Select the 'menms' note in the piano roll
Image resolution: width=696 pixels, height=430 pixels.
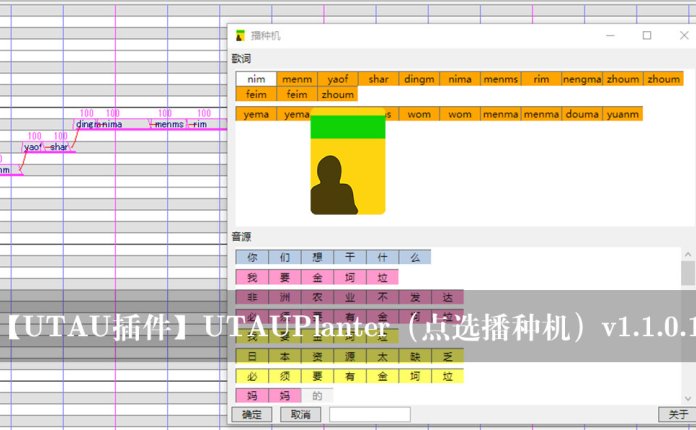(168, 124)
